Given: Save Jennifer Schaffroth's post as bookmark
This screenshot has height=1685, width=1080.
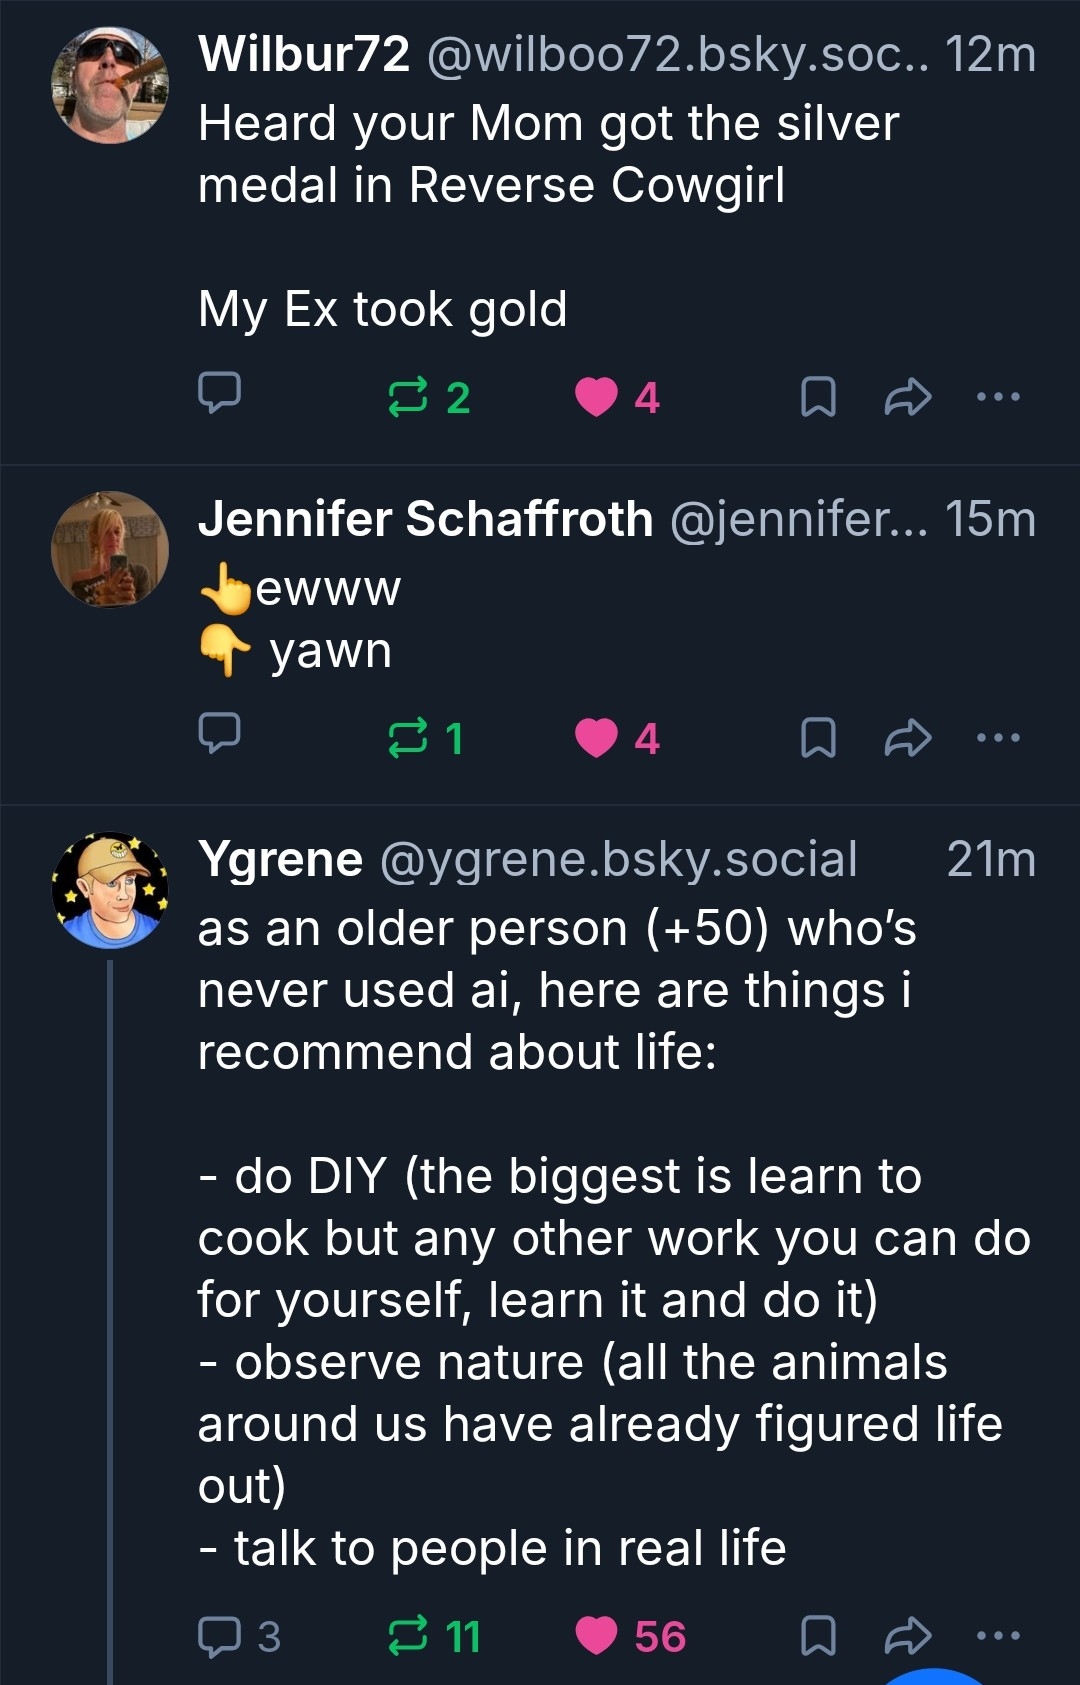Looking at the screenshot, I should click(818, 738).
